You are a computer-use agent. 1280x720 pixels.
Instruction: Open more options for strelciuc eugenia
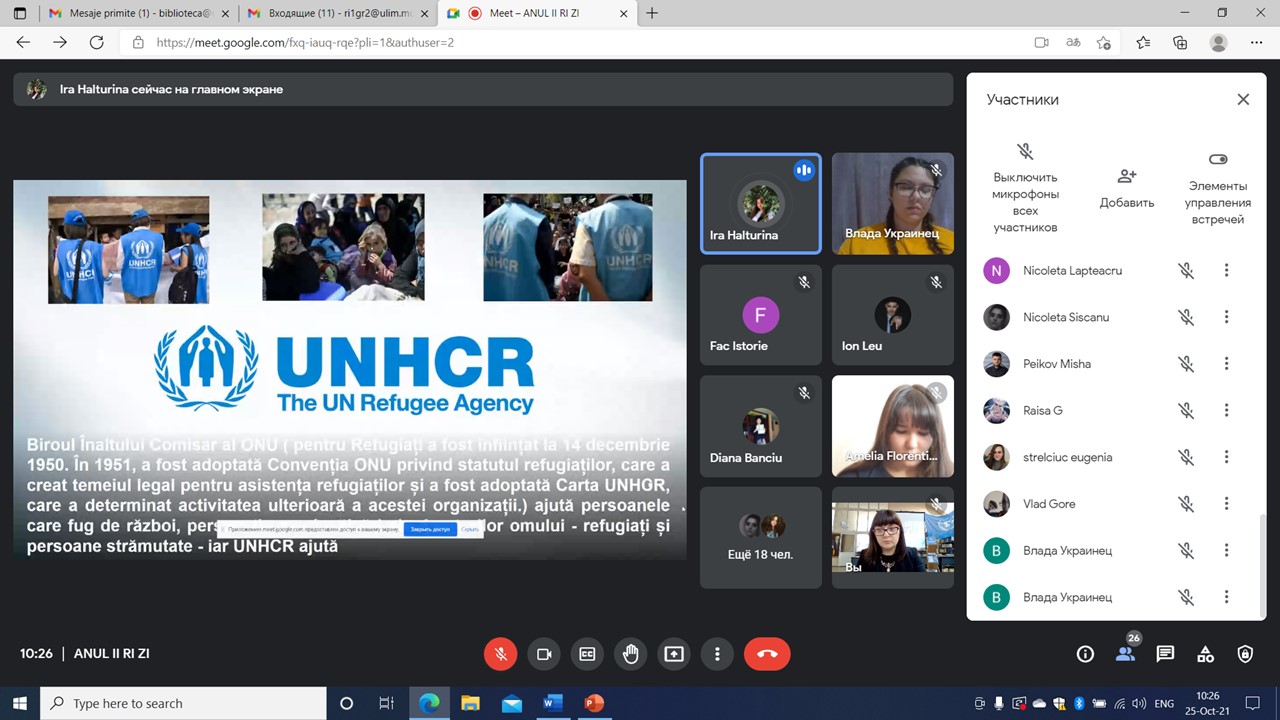(x=1226, y=457)
